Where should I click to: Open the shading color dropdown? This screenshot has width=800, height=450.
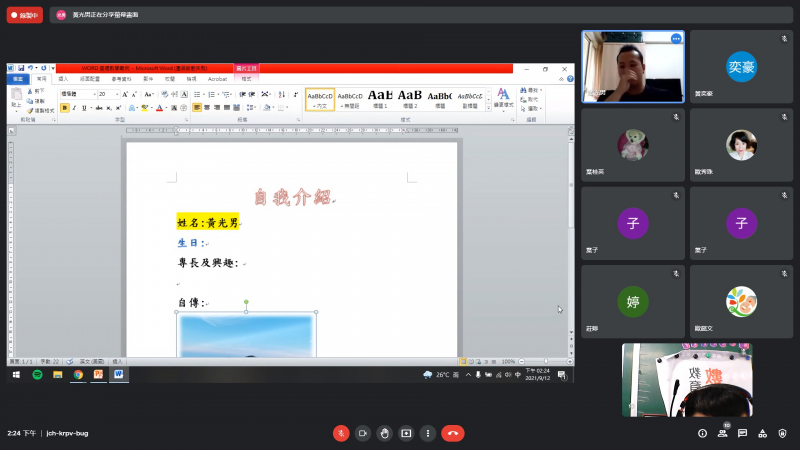tap(273, 108)
